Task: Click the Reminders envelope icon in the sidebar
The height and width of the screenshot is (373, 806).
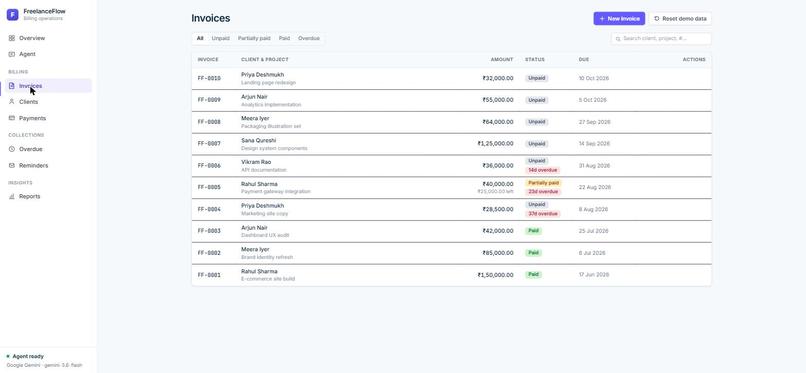Action: (12, 165)
